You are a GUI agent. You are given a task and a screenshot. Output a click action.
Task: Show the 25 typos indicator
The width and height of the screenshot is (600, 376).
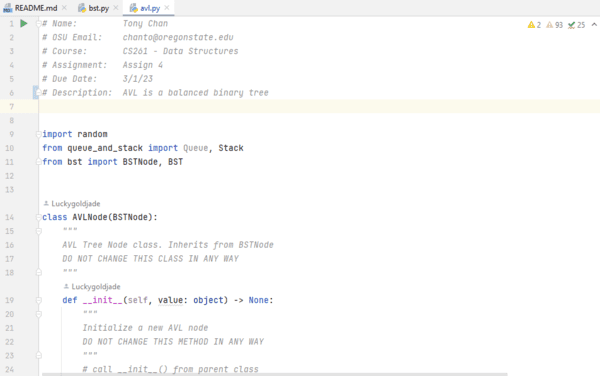[577, 25]
